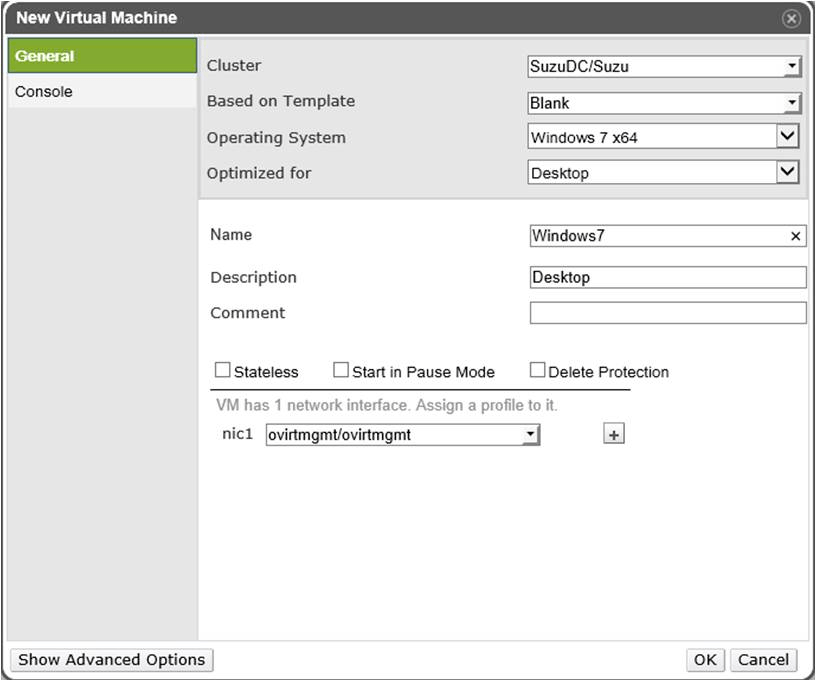Viewport: 816px width, 681px height.
Task: Select the General tab
Action: (102, 56)
